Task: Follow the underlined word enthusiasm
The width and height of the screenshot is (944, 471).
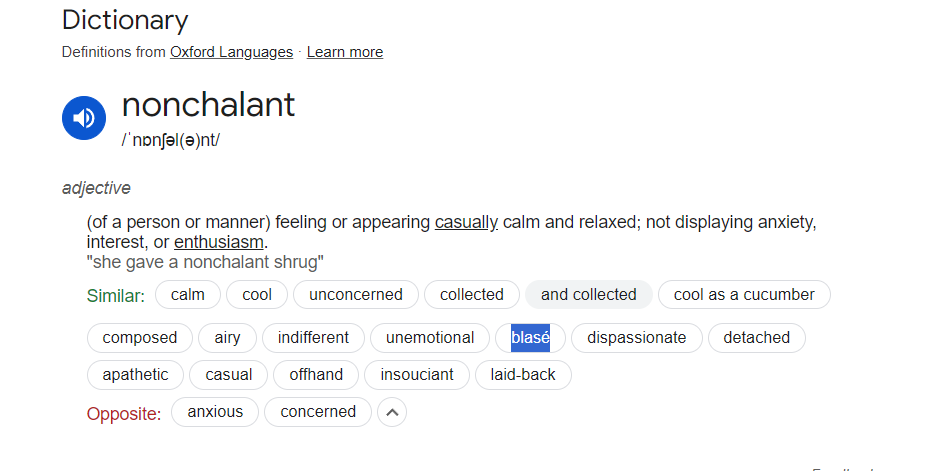Action: point(219,242)
